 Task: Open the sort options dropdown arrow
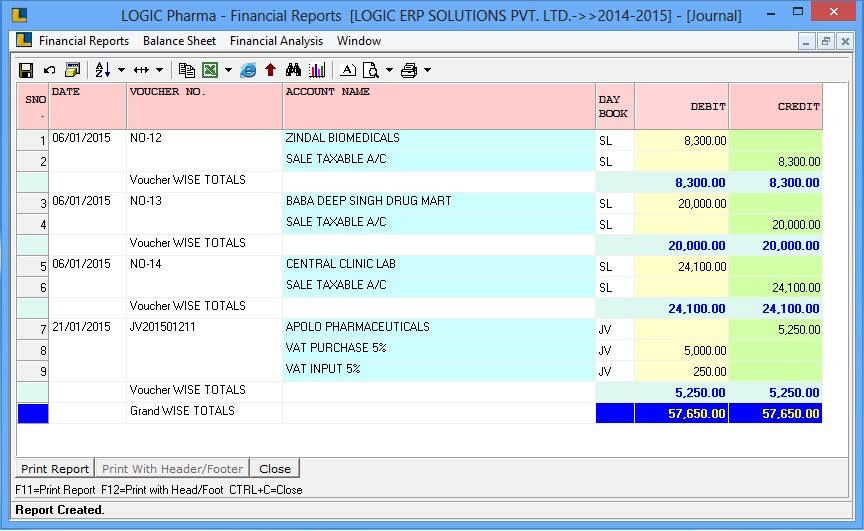[x=121, y=70]
